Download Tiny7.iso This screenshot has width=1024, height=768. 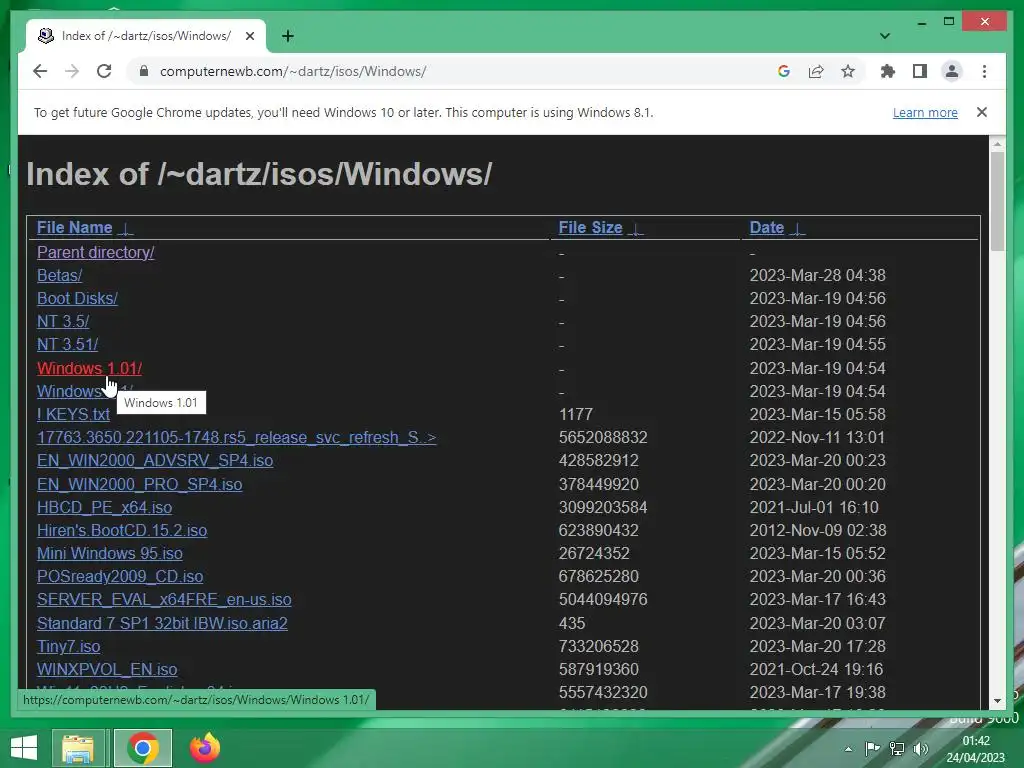(x=69, y=647)
